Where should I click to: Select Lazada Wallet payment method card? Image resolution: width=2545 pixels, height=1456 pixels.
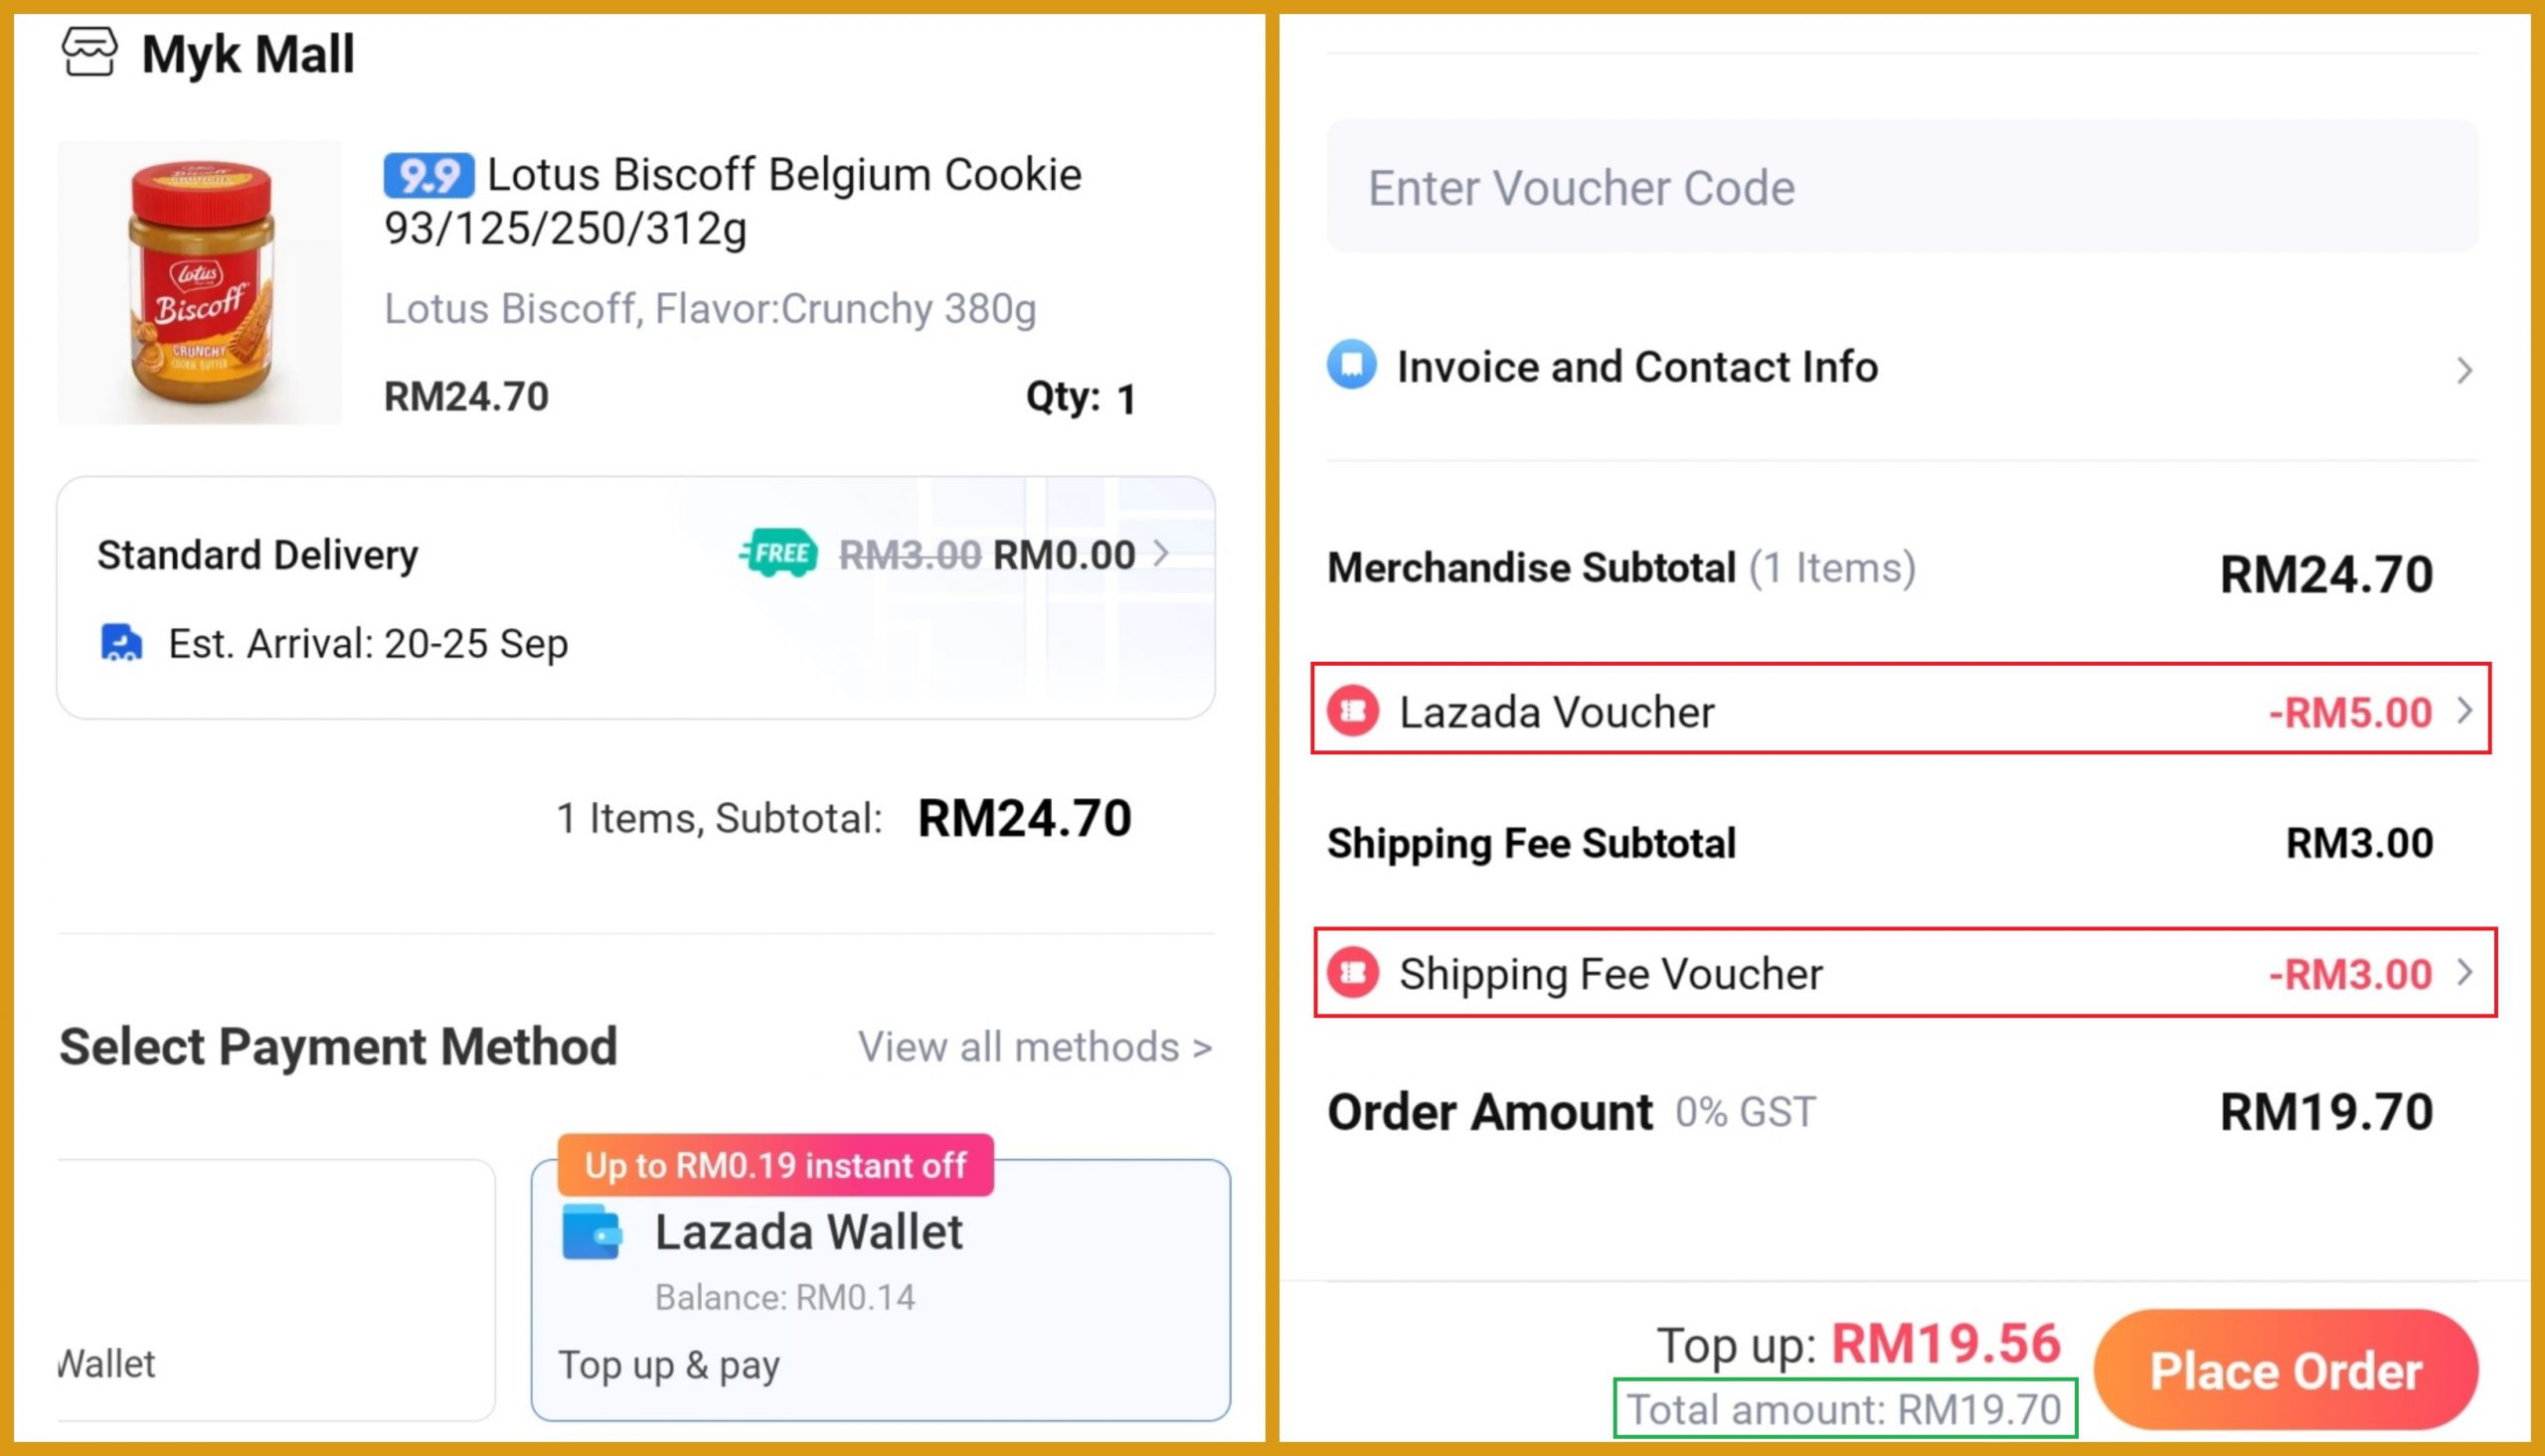(x=880, y=1300)
